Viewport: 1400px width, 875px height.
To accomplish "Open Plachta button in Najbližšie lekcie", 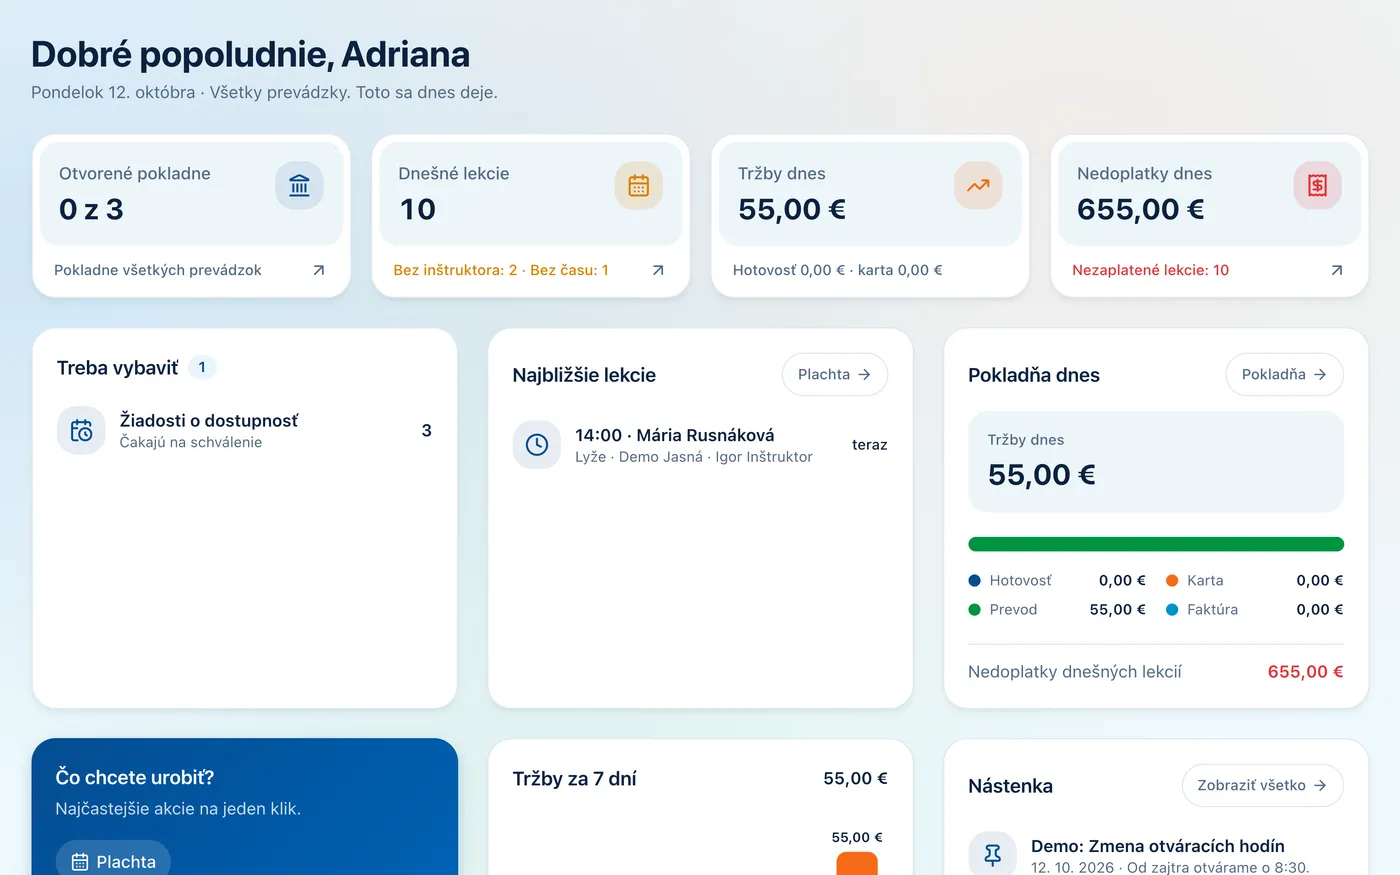I will pos(835,374).
